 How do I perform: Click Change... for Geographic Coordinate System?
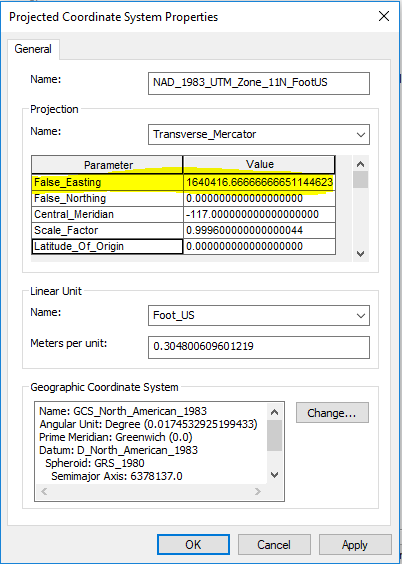(332, 413)
